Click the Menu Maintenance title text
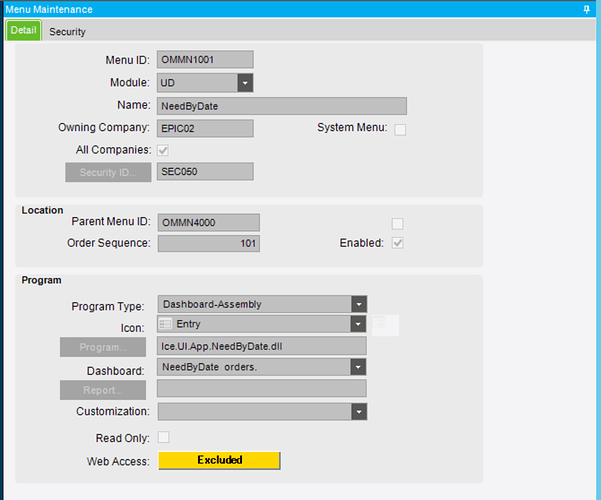601x500 pixels. click(49, 9)
